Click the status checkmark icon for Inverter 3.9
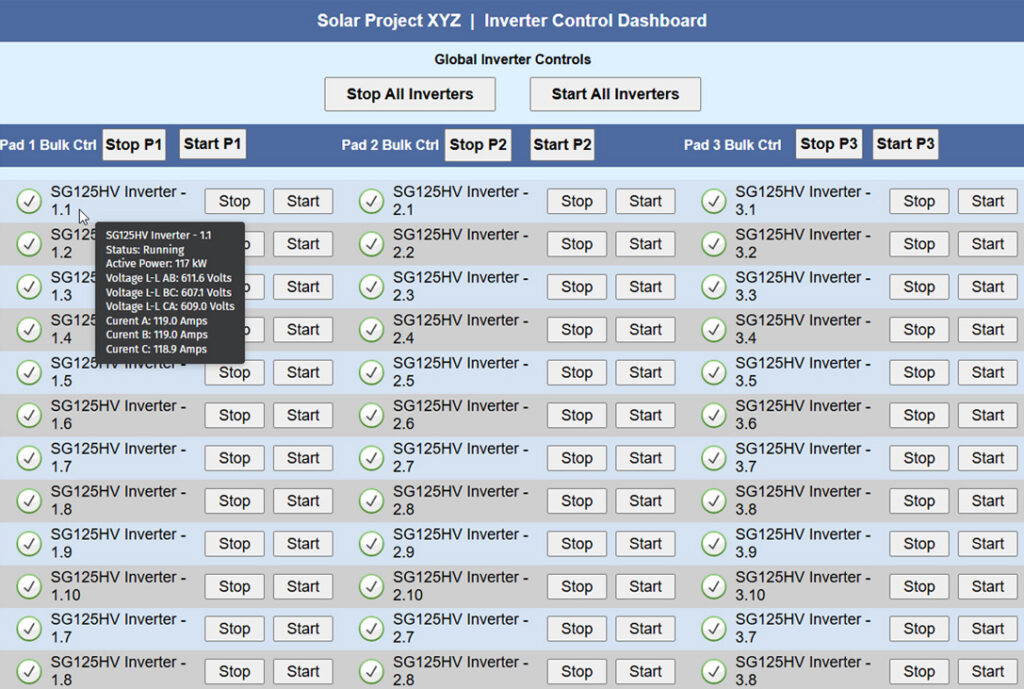 (713, 543)
